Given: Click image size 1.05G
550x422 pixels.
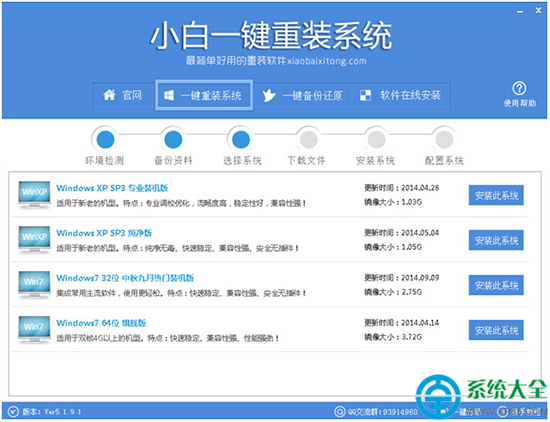Looking at the screenshot, I should [411, 247].
